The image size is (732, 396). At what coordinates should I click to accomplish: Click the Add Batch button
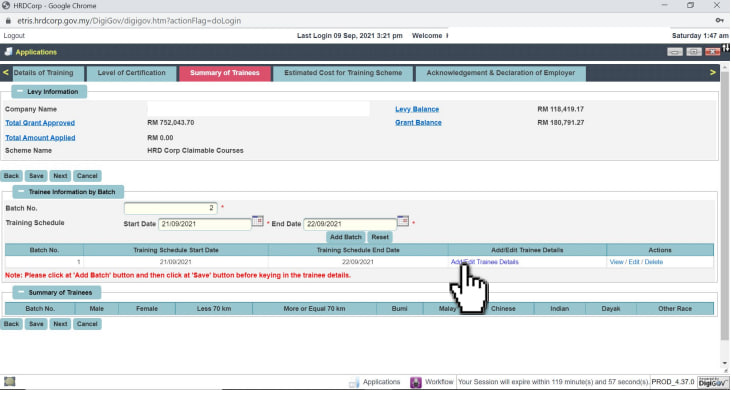point(345,237)
